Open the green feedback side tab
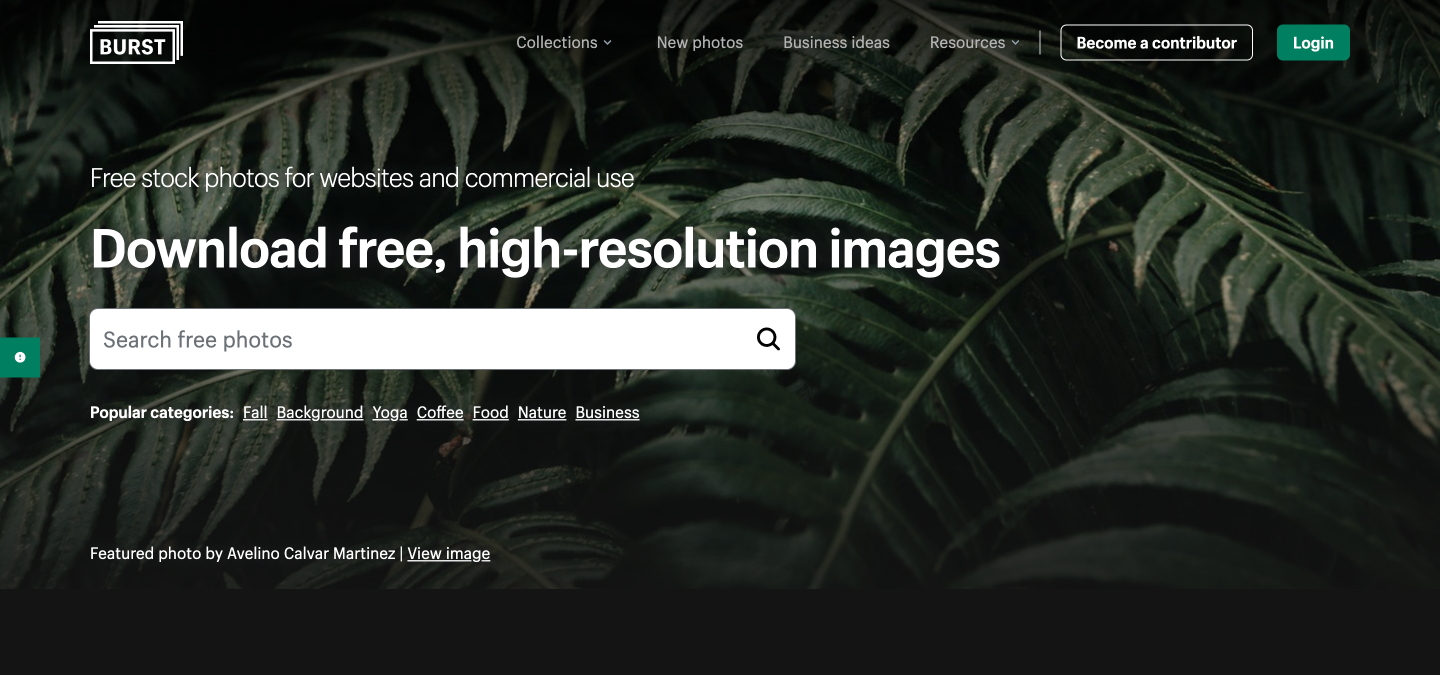 point(20,357)
